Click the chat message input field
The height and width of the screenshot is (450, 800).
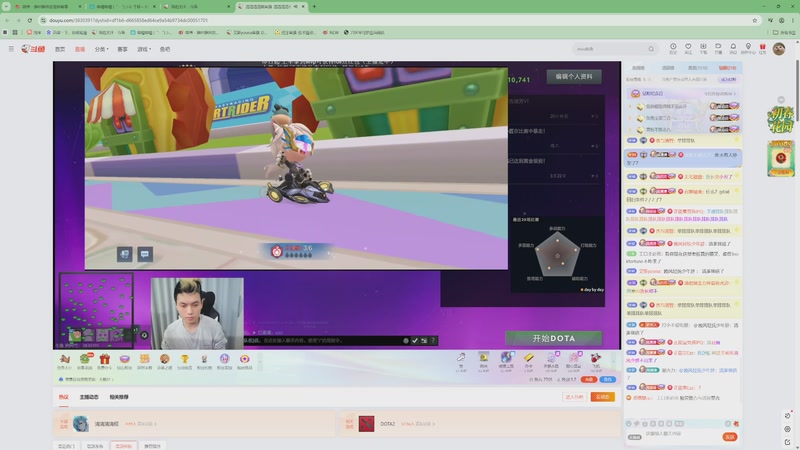681,434
